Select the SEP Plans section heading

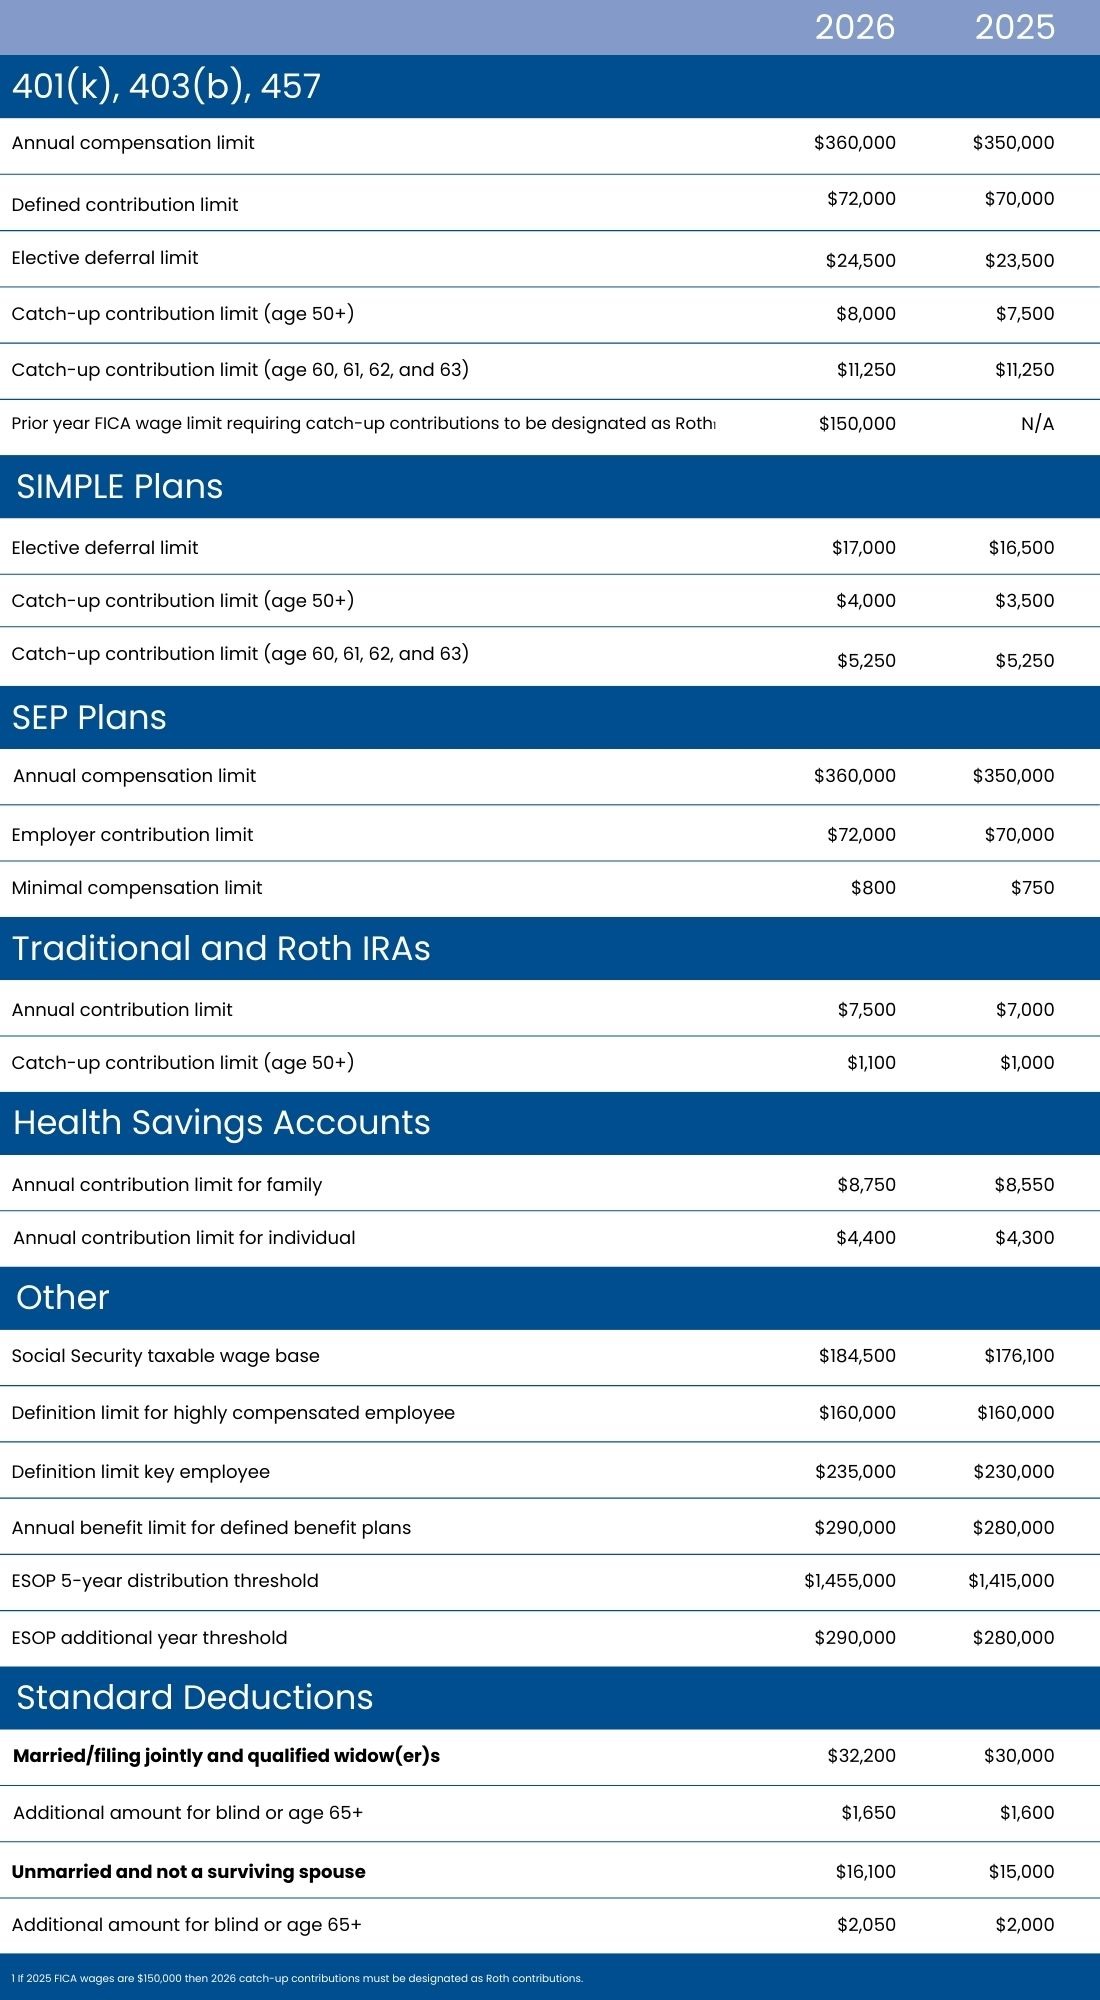(x=89, y=718)
